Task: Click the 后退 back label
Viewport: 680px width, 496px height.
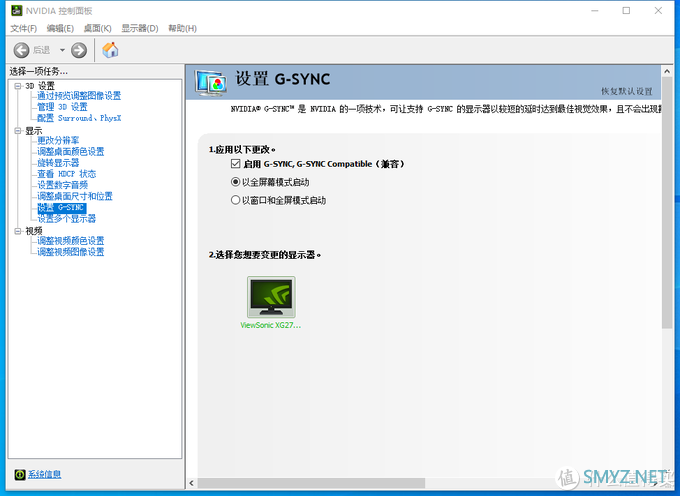Action: [42, 50]
